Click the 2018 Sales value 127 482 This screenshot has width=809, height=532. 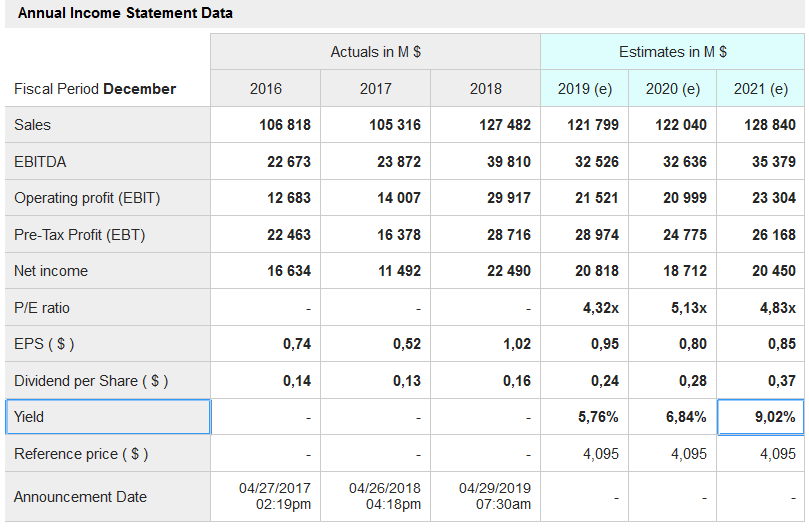click(503, 125)
